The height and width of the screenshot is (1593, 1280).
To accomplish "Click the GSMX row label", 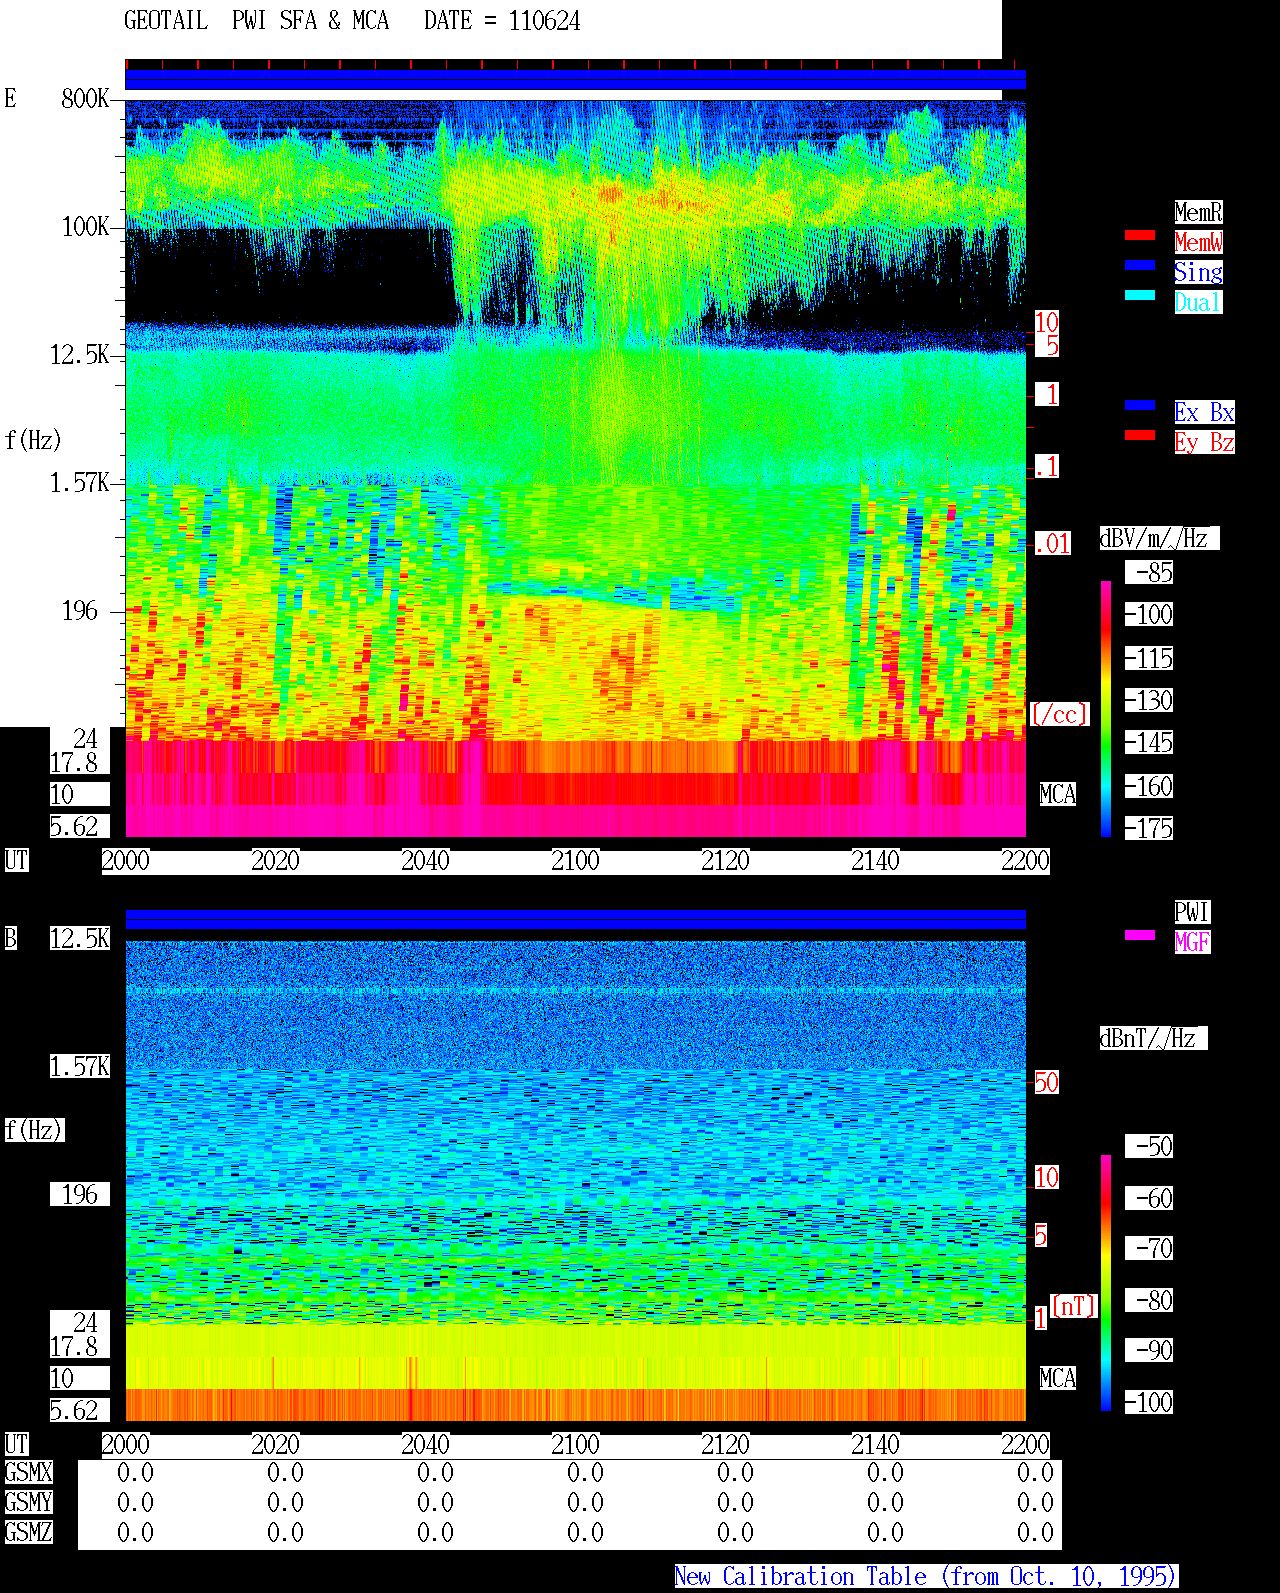I will (x=28, y=1473).
